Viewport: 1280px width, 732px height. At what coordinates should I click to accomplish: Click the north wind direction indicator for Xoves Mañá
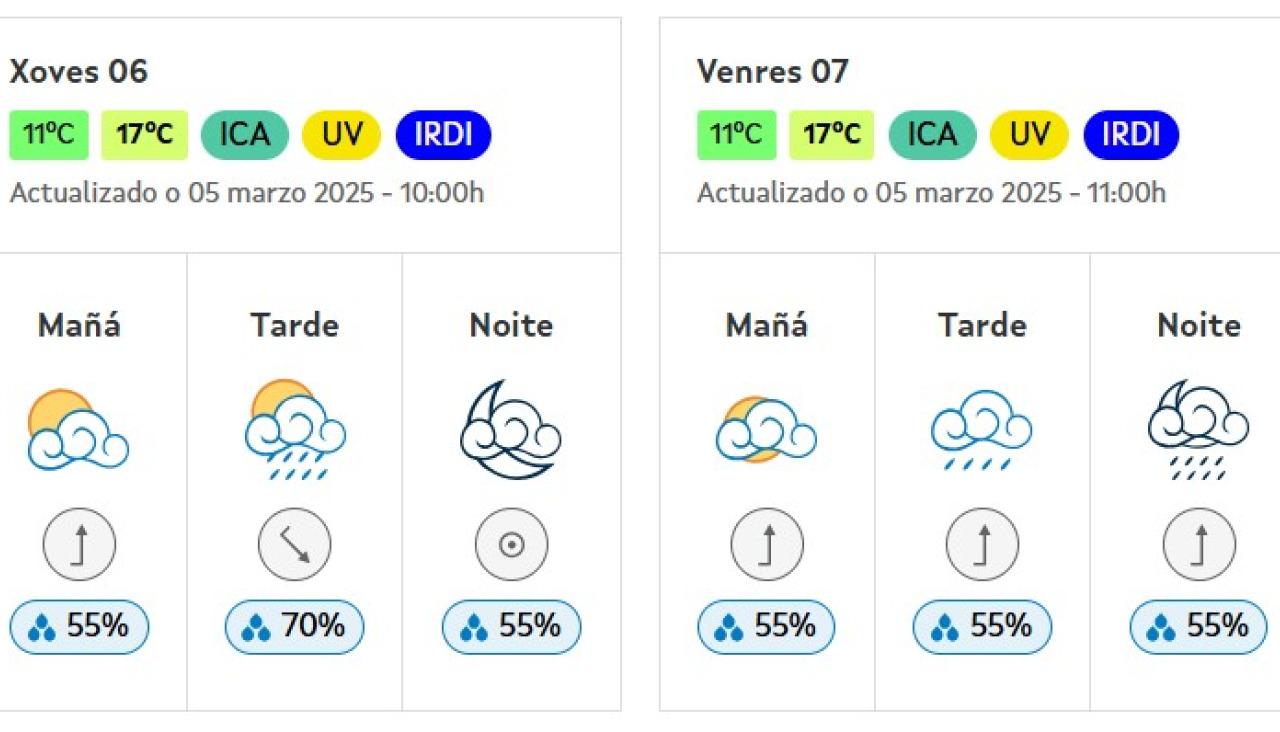click(x=78, y=544)
